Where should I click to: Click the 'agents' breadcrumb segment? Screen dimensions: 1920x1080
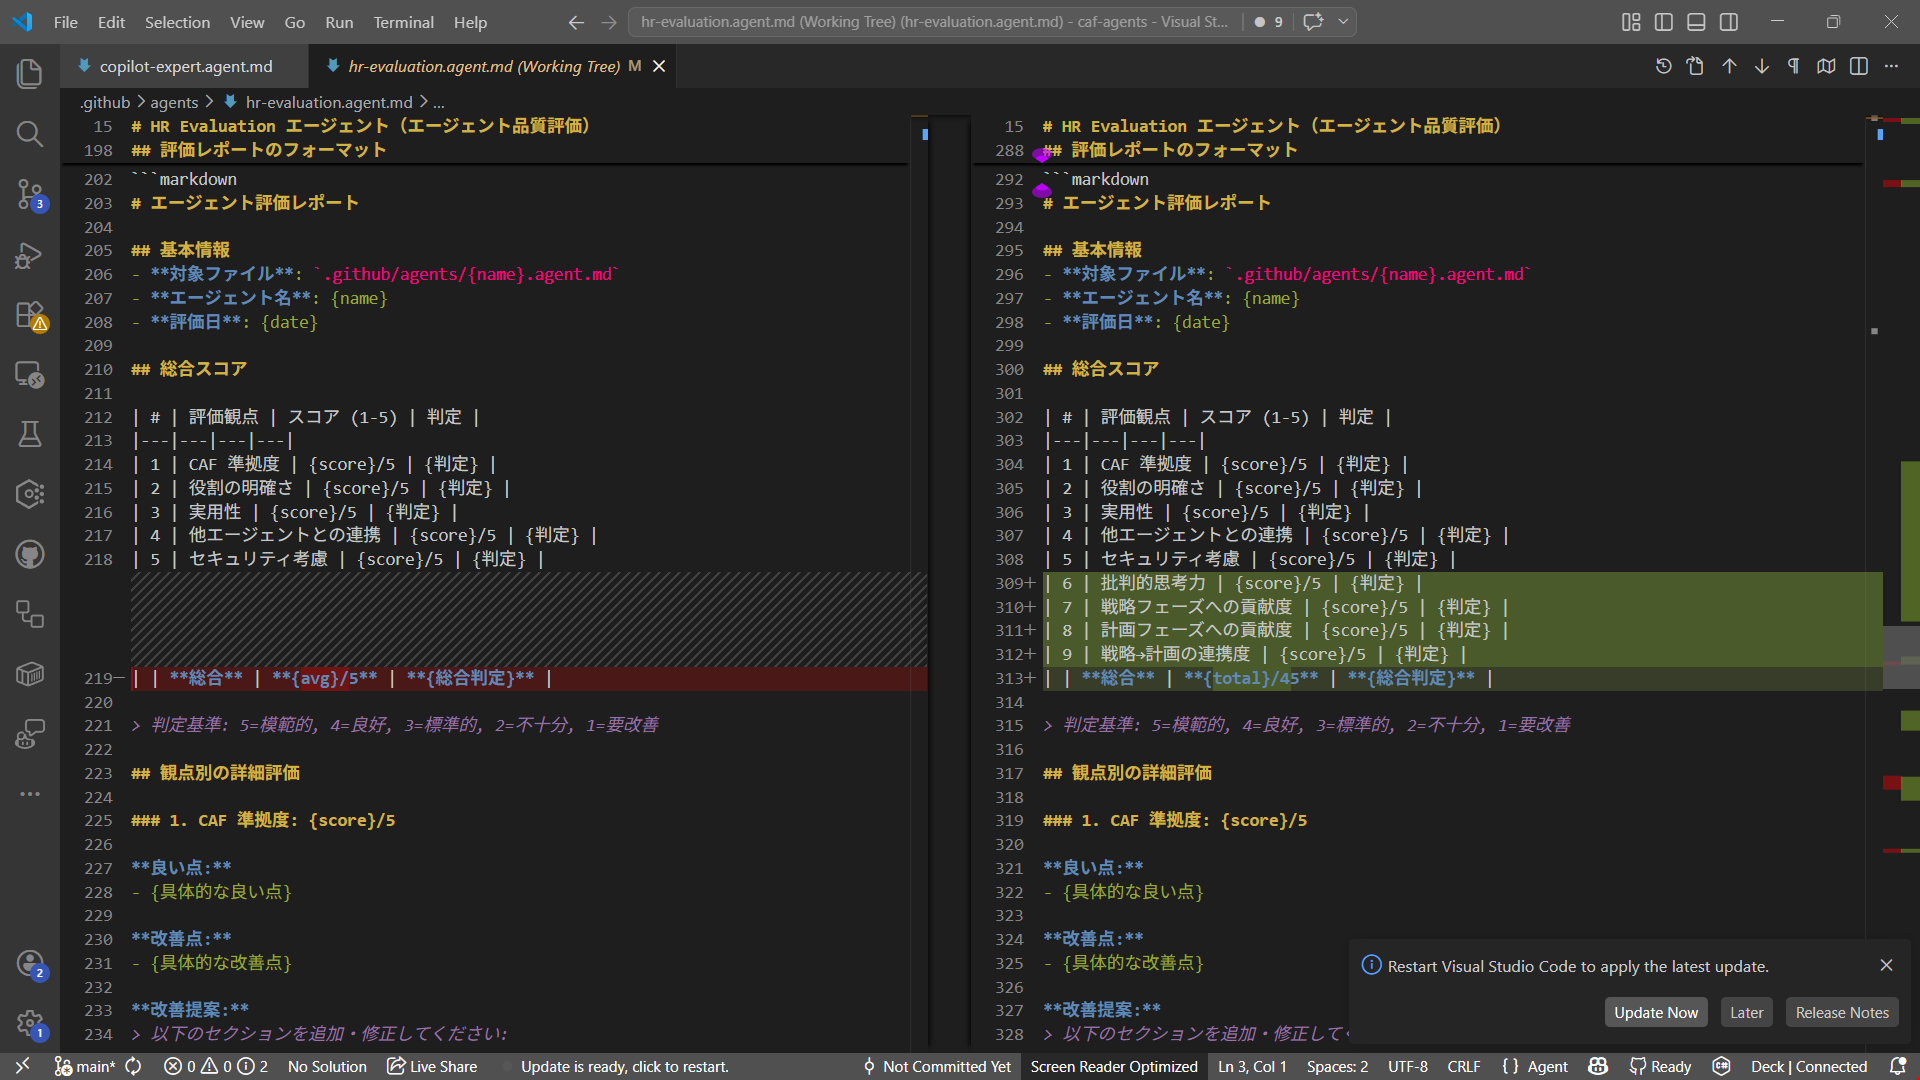point(174,102)
